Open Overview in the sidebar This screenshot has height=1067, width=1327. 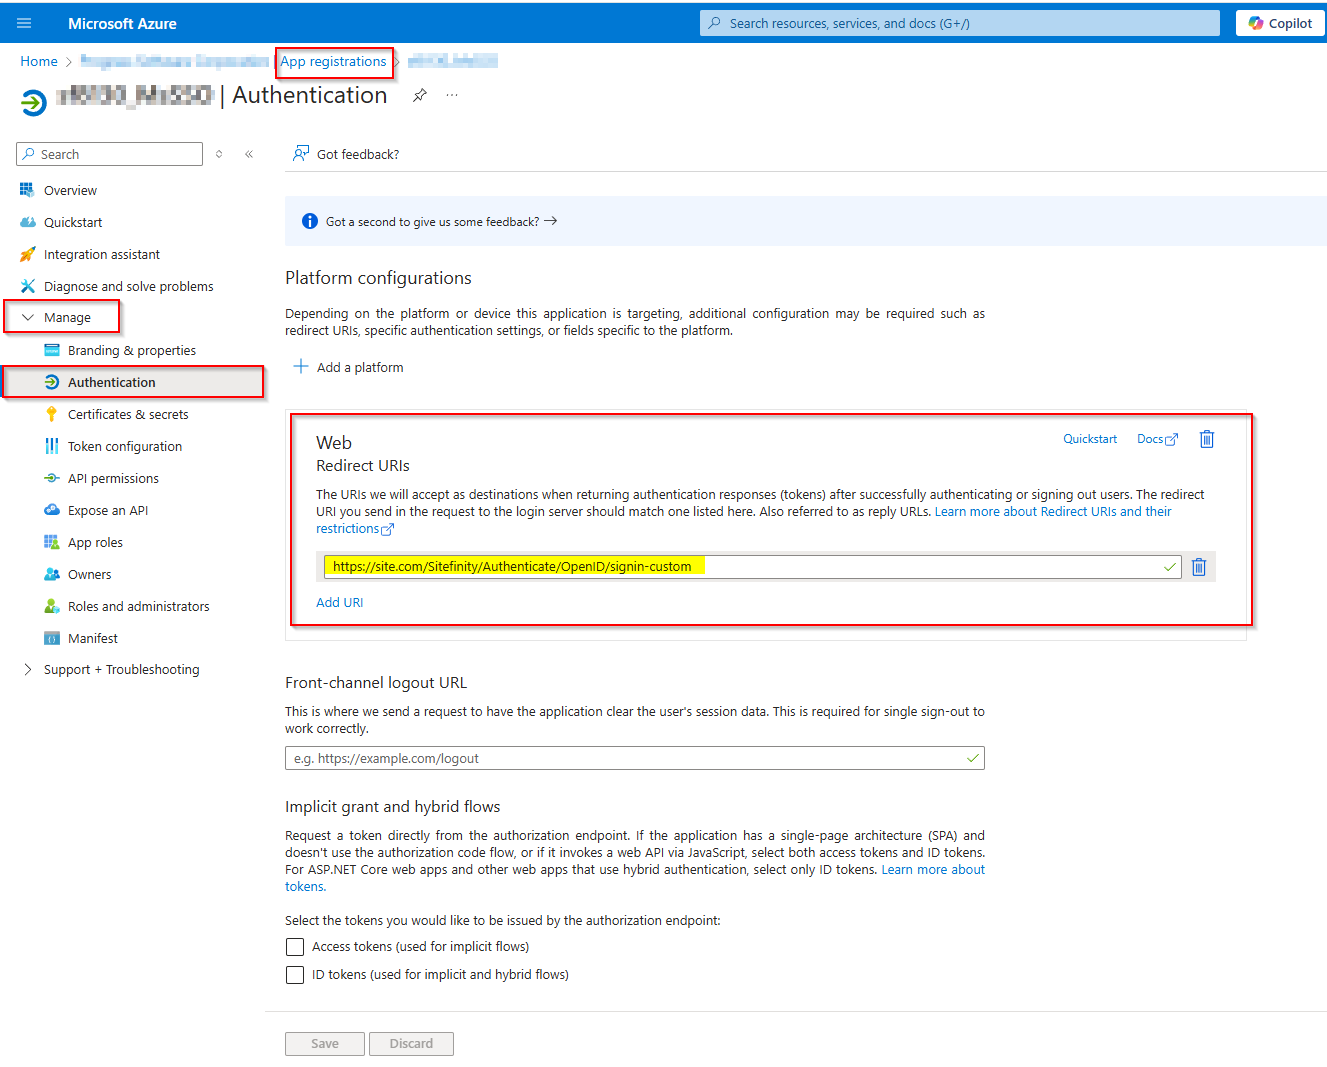point(70,190)
